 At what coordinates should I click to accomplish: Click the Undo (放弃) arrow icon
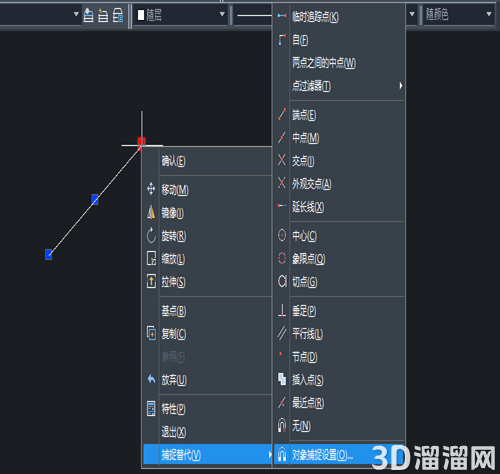[151, 379]
